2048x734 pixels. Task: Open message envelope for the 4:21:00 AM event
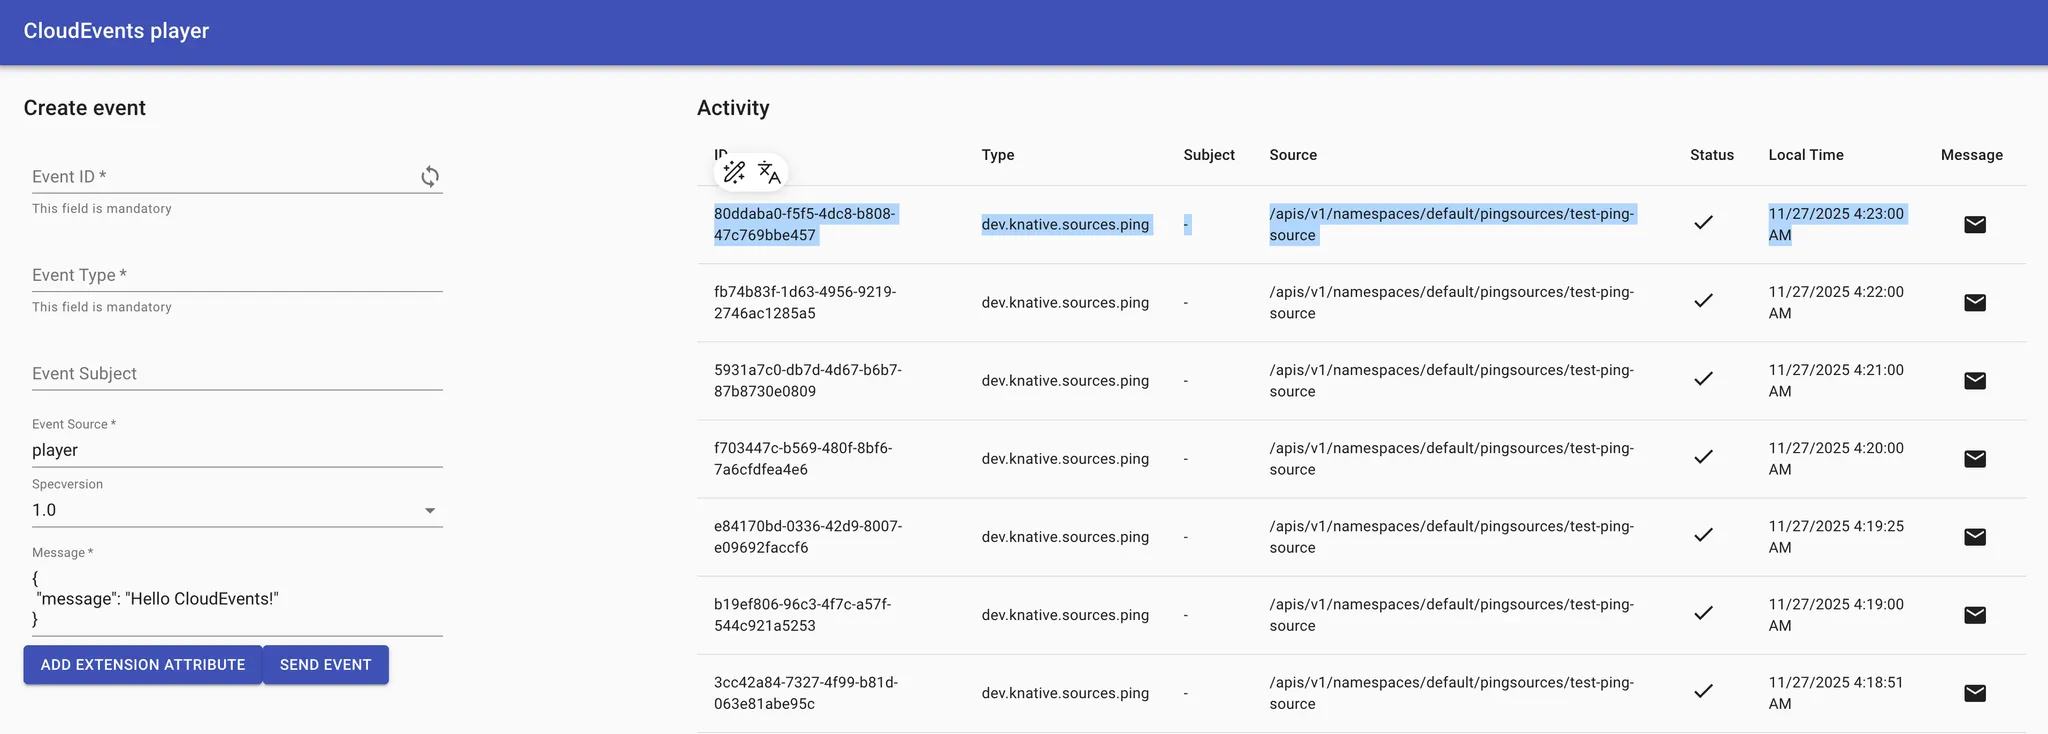pyautogui.click(x=1974, y=381)
